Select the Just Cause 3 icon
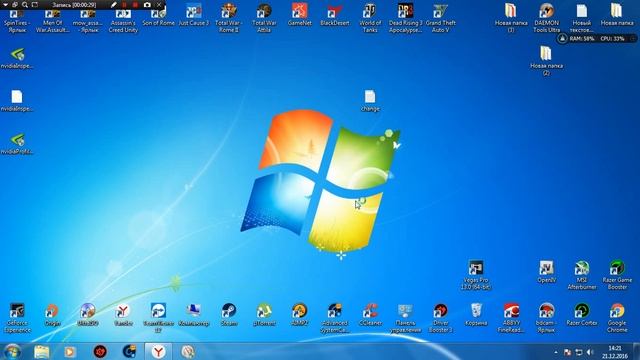Screen dimensions: 640x360 pyautogui.click(x=193, y=16)
